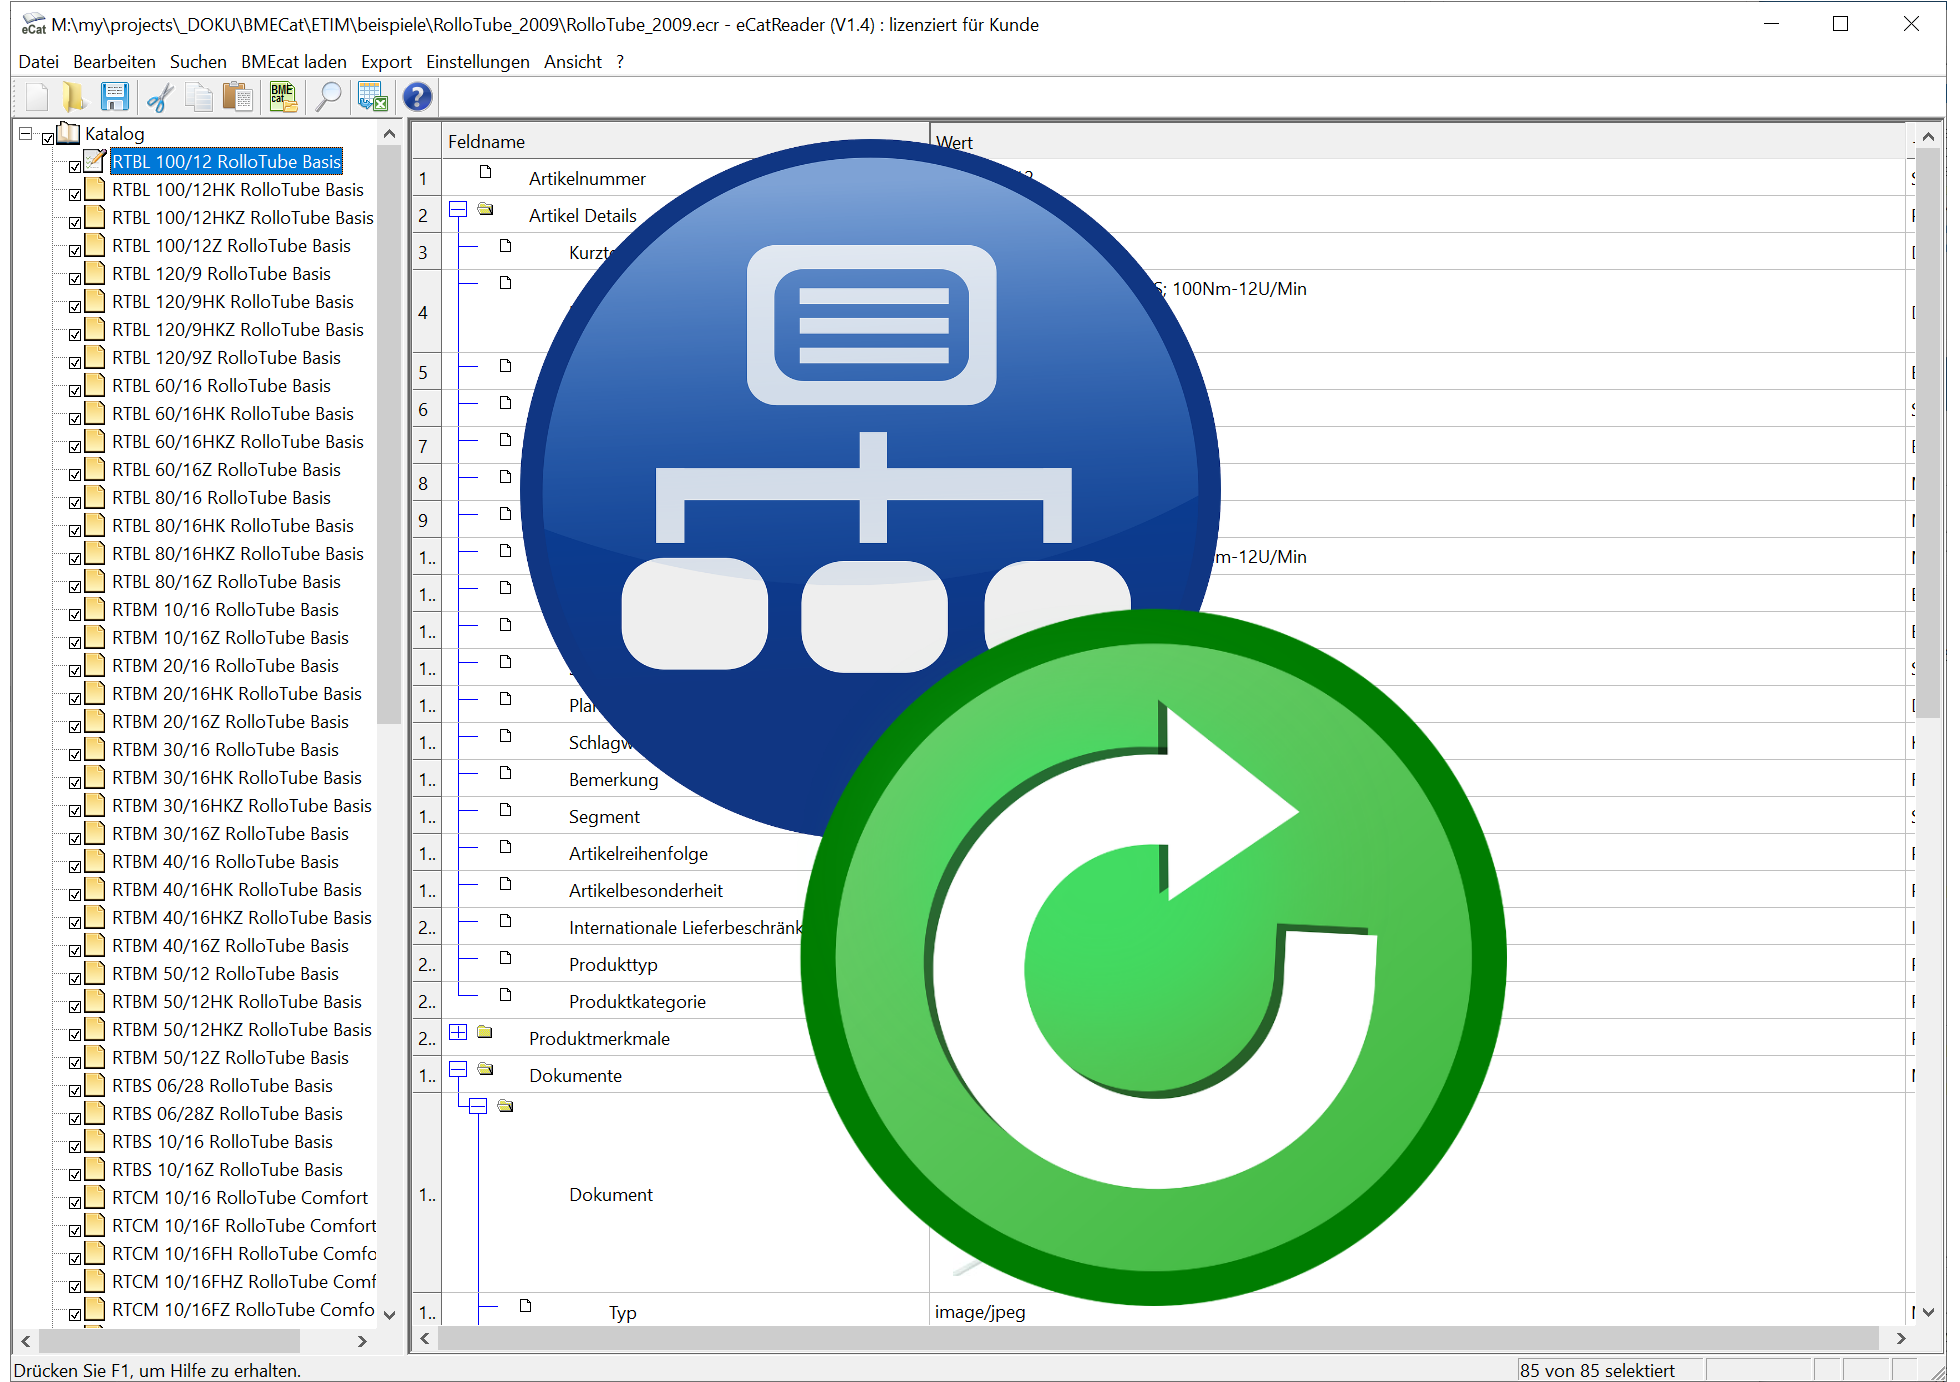Paste using the clipboard toolbar icon
1960x1382 pixels.
238,97
